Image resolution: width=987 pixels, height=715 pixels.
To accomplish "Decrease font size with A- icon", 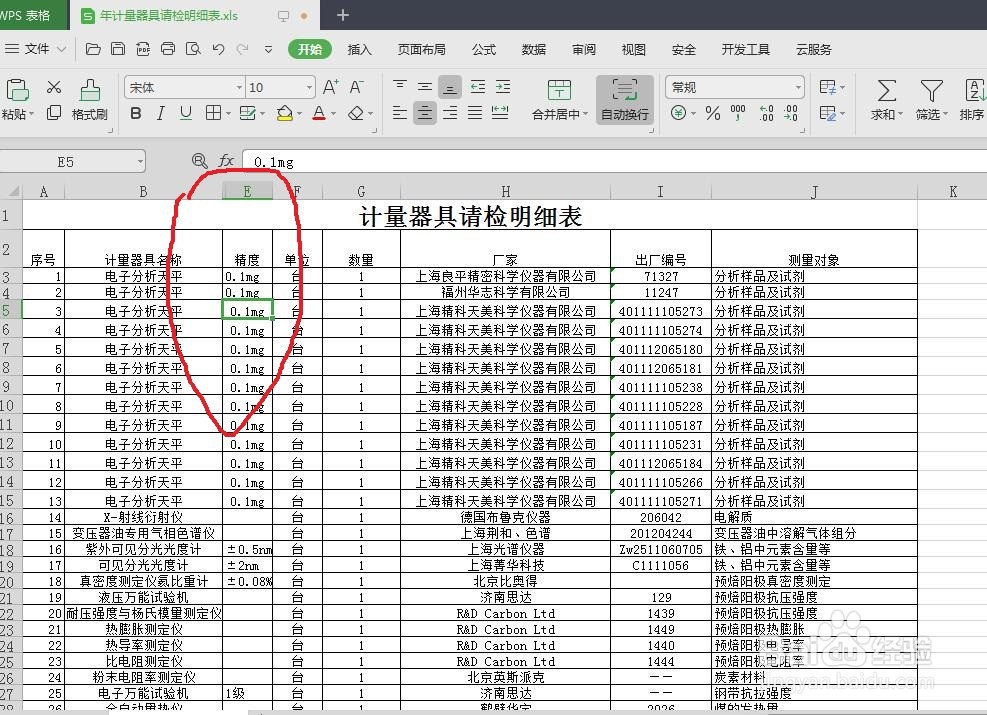I will coord(357,87).
